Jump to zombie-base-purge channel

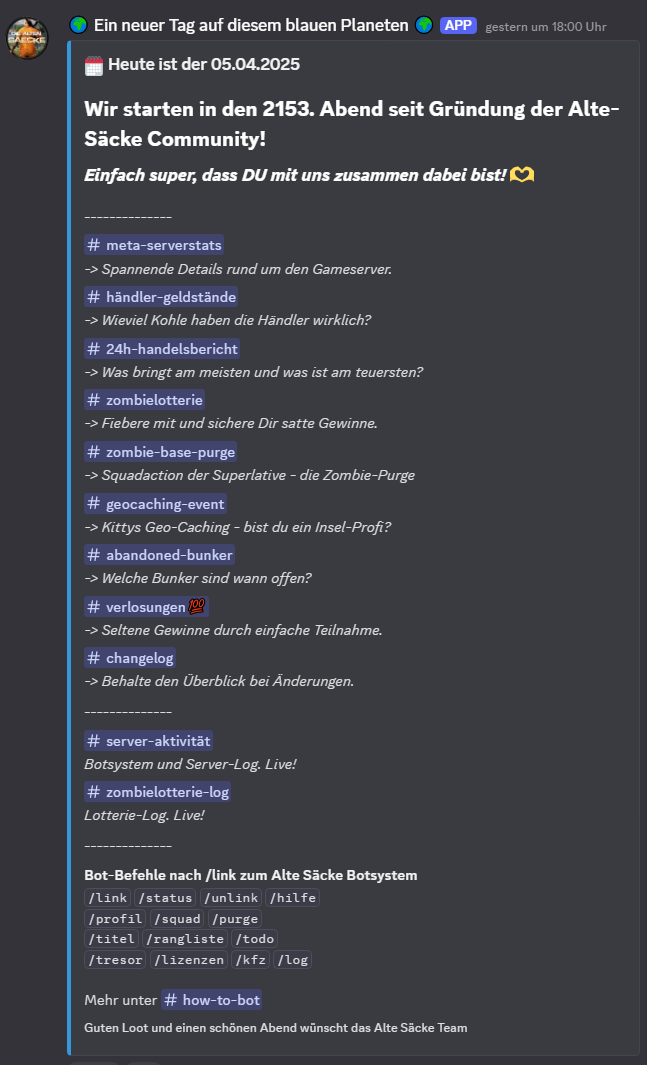[161, 452]
